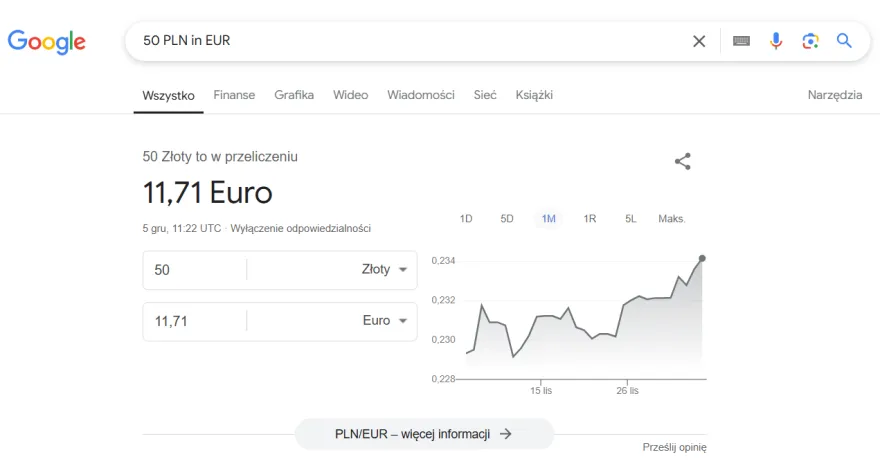Screen dimensions: 880x475
Task: Select the 5D chart range
Action: 507,218
